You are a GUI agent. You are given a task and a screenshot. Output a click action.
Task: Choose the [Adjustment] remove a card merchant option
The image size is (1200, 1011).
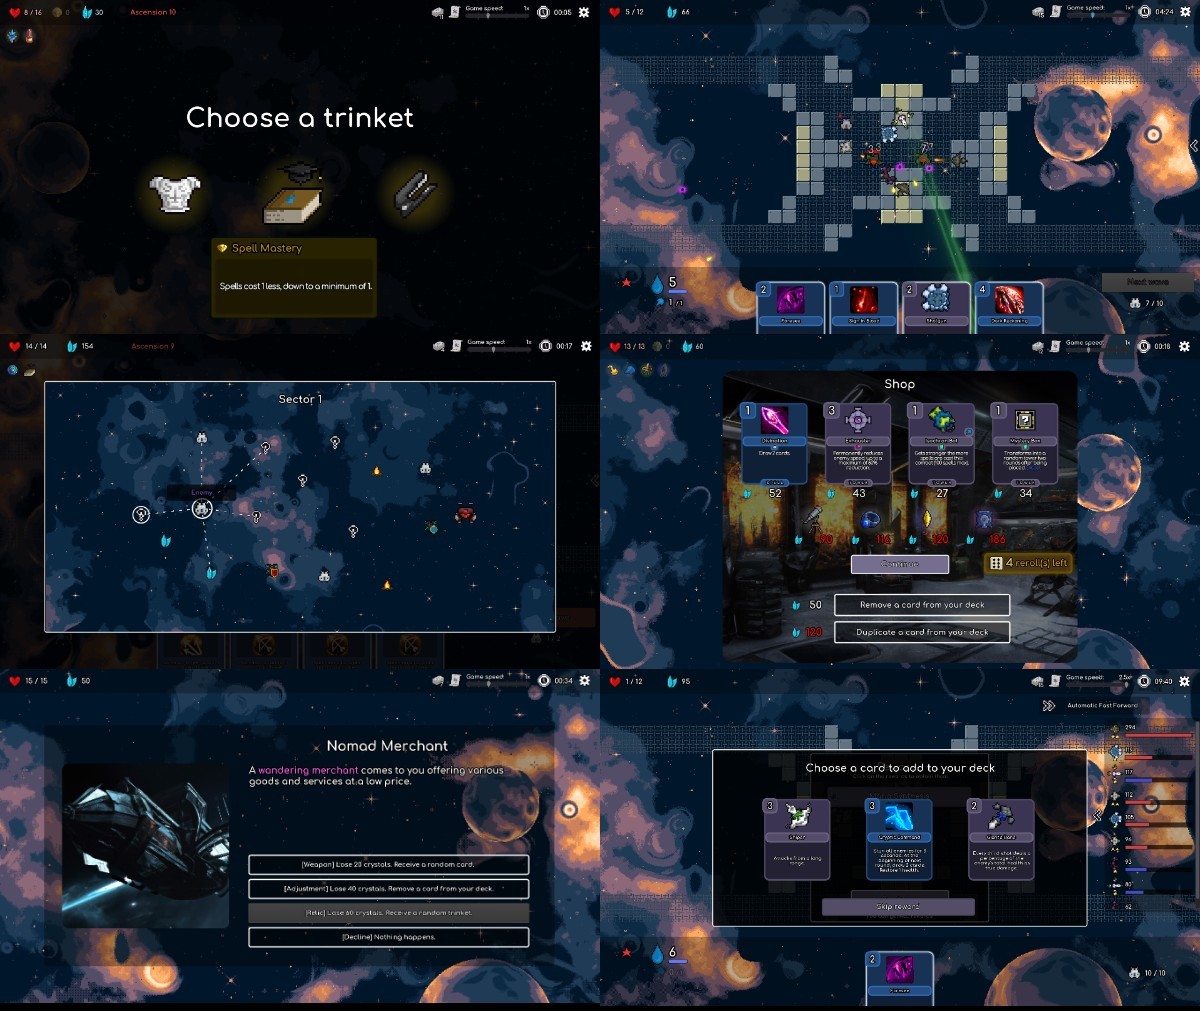tap(388, 888)
